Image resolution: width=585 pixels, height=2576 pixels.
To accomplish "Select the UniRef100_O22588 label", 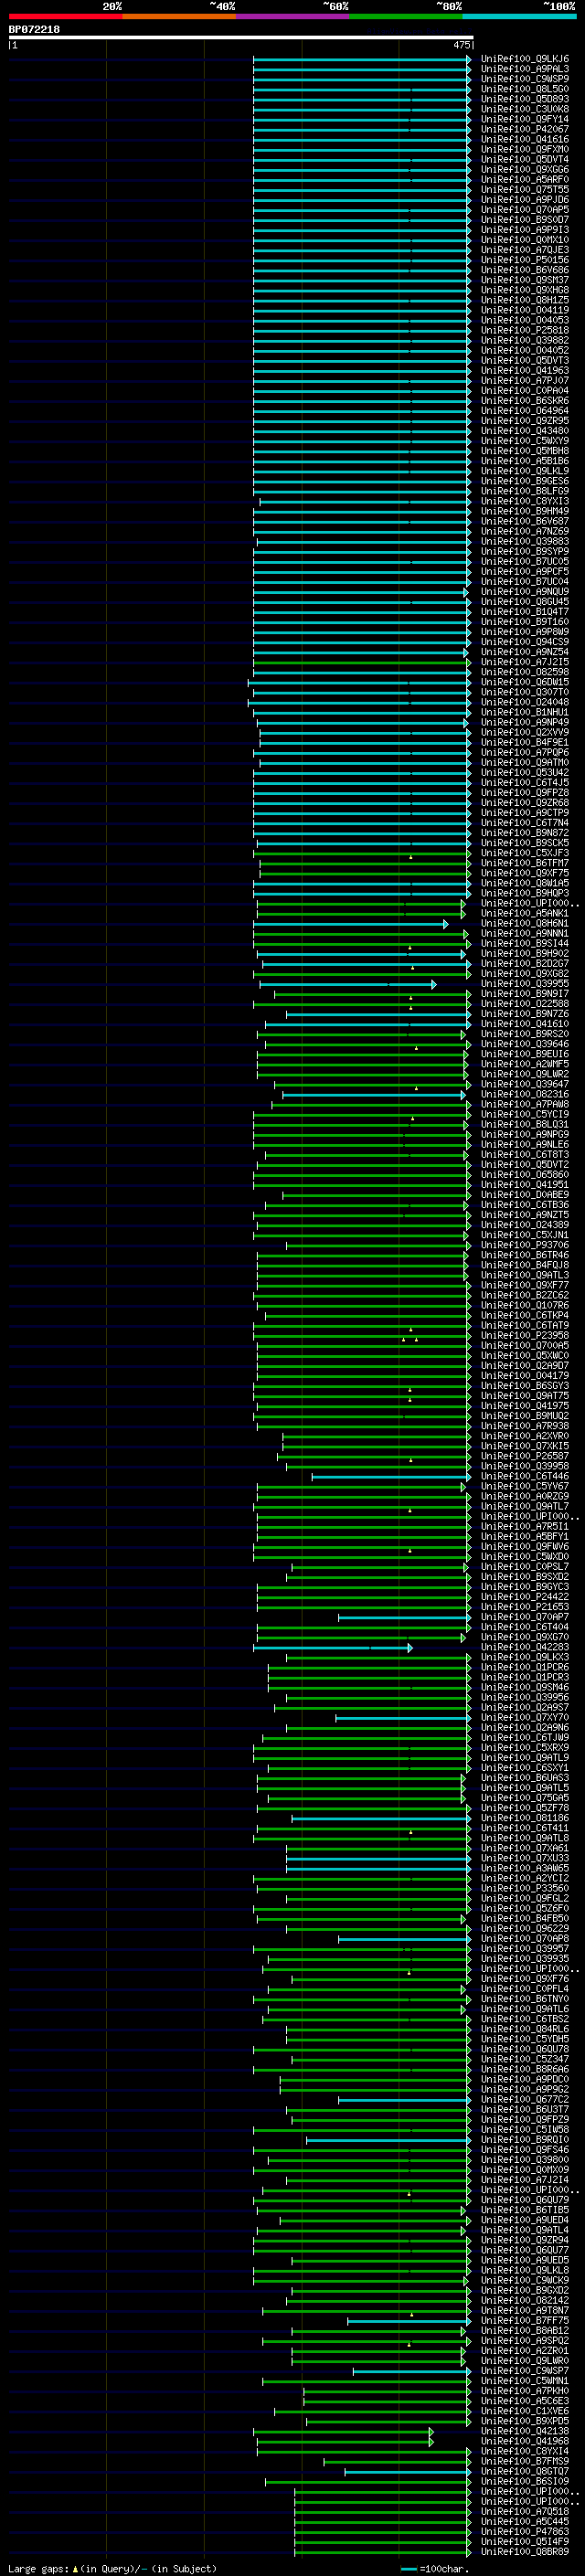I will pos(525,1004).
